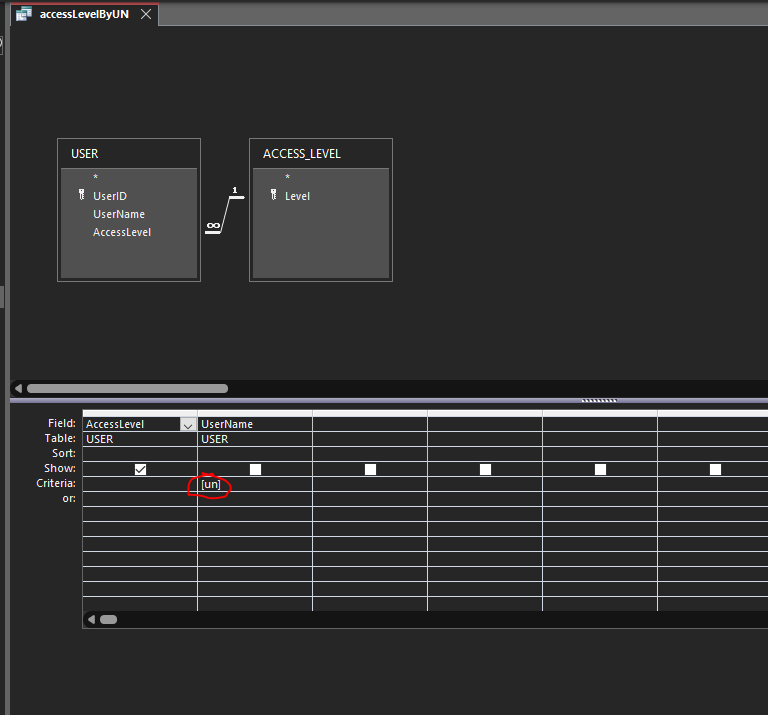Click the [un] criteria cell
Image resolution: width=768 pixels, height=715 pixels.
click(255, 484)
